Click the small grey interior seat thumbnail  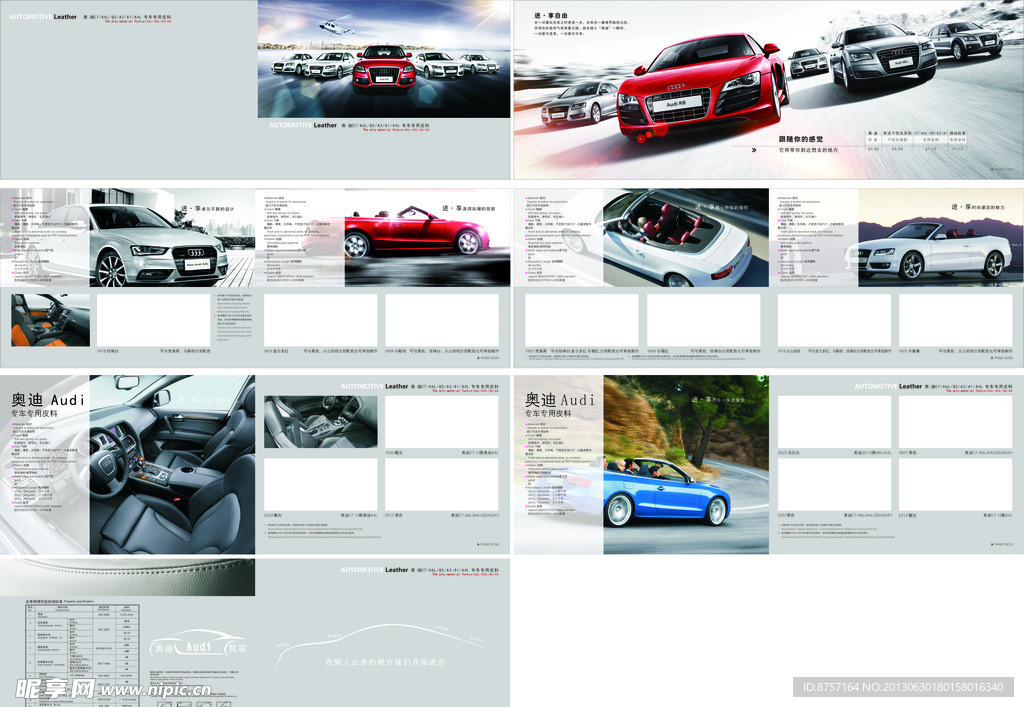[321, 421]
